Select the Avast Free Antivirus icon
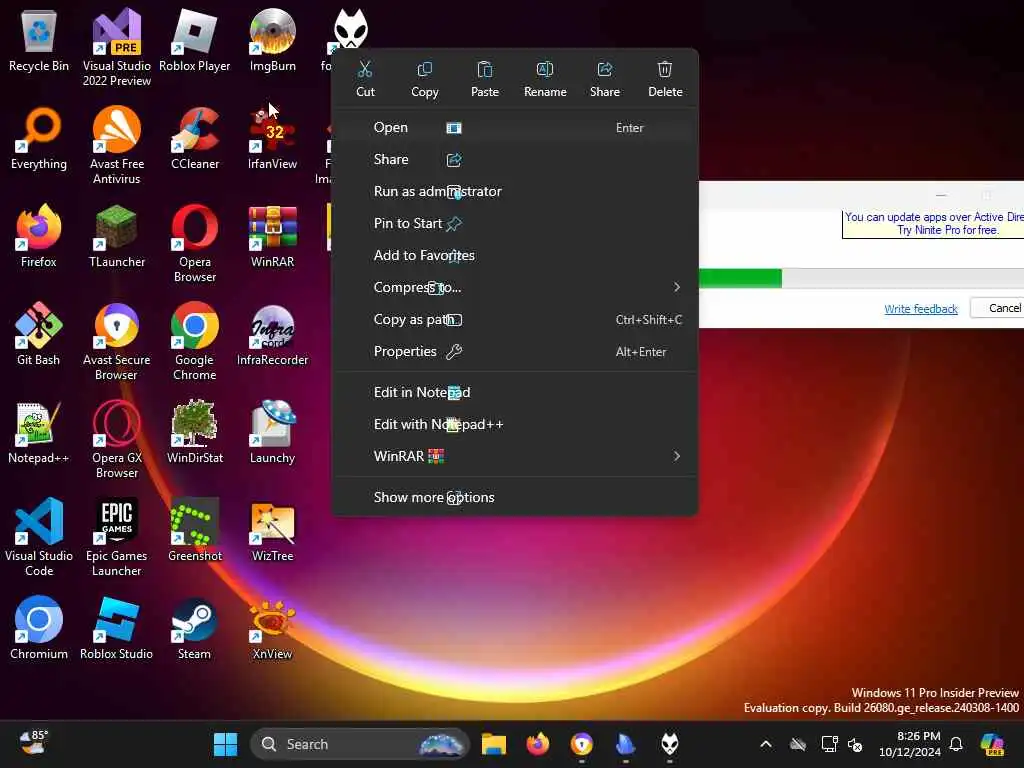Screen dimensions: 1024x768 click(116, 145)
